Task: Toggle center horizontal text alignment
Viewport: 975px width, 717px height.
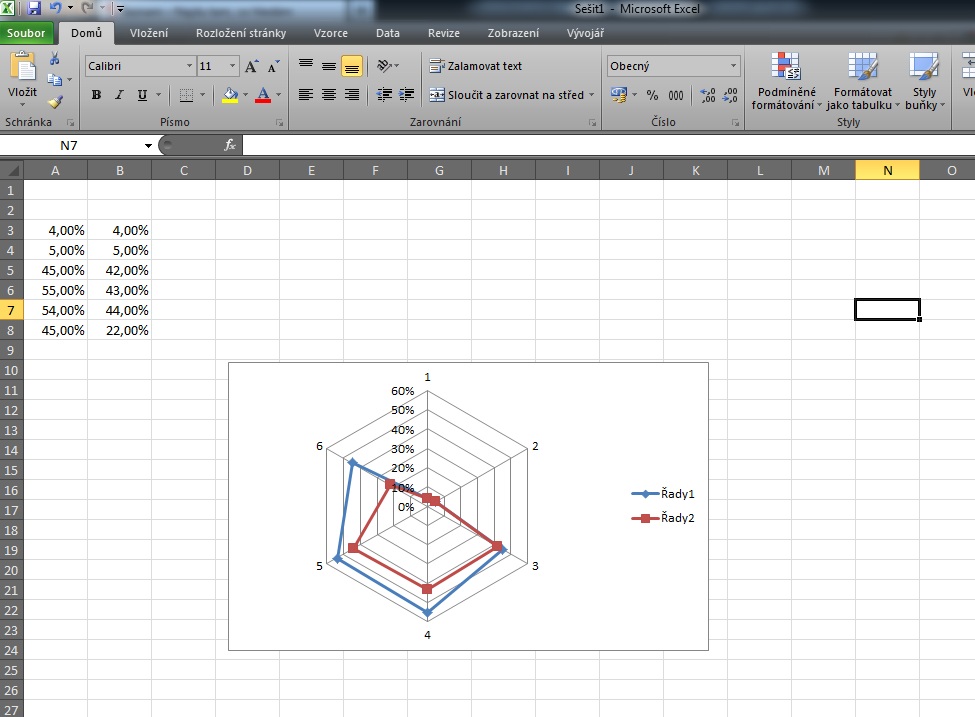Action: coord(329,95)
